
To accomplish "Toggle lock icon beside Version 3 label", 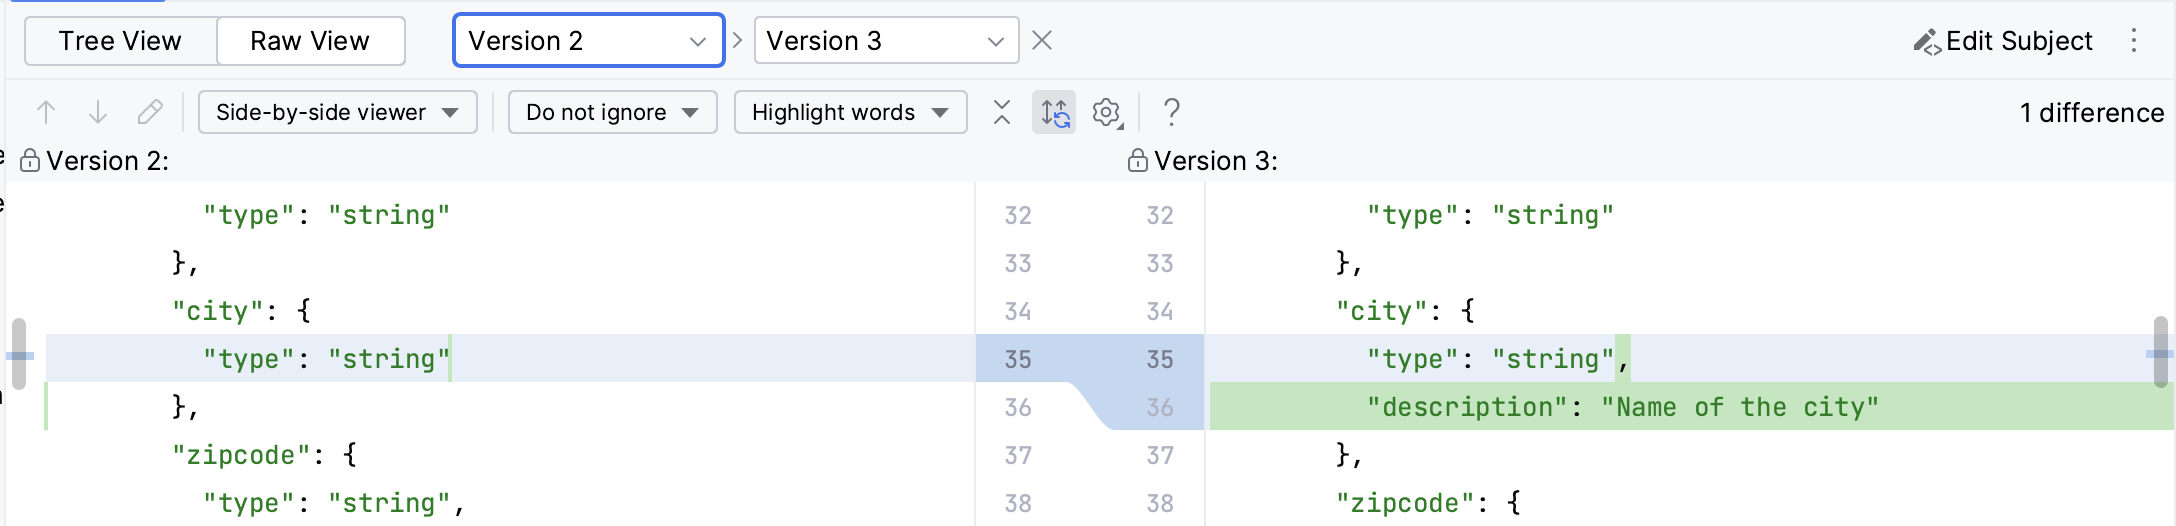I will (x=1137, y=161).
